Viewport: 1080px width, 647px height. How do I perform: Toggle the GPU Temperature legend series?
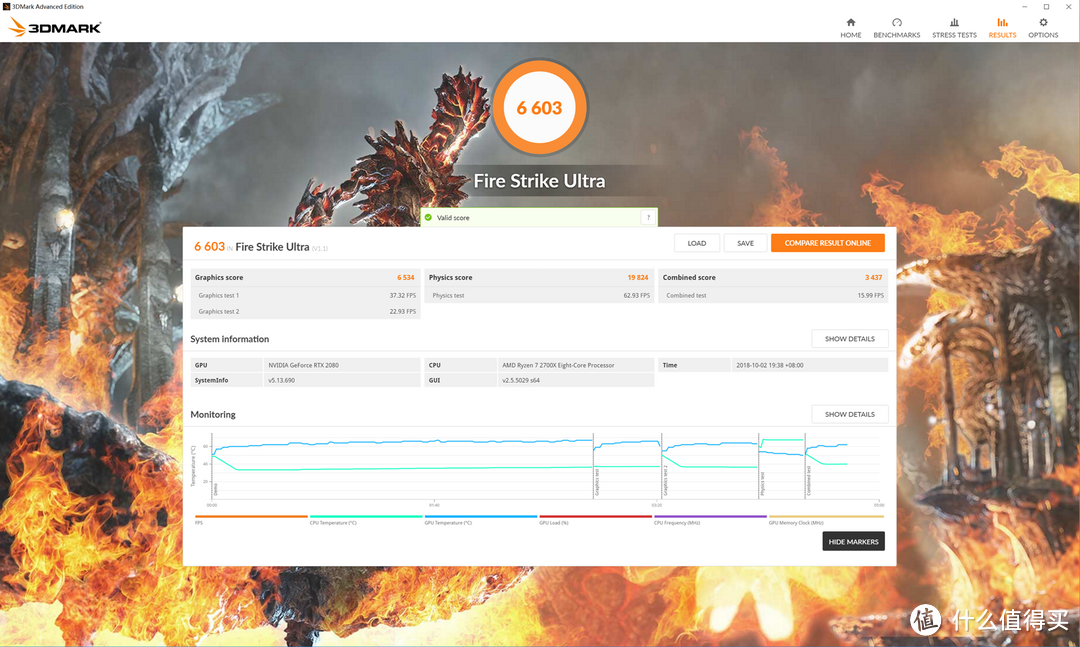pyautogui.click(x=481, y=520)
